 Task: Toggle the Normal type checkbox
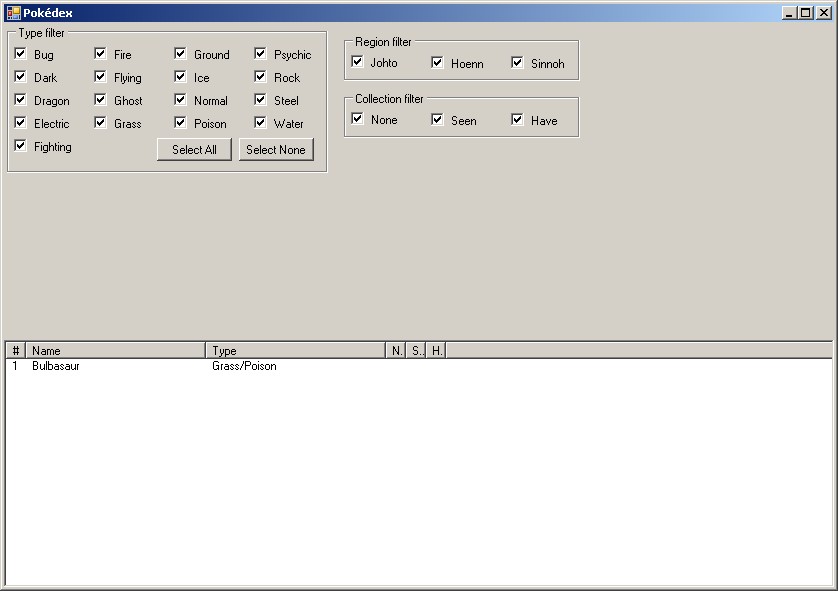(x=180, y=100)
